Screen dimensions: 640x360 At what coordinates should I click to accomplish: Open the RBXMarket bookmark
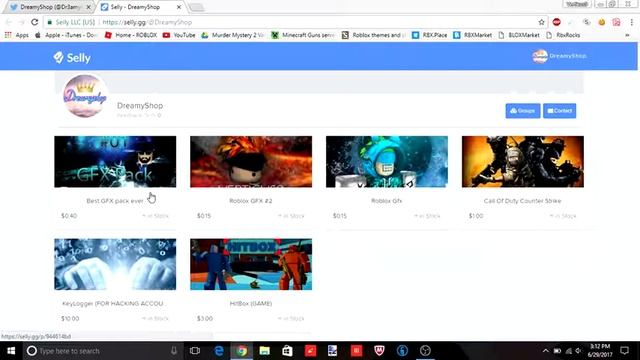tap(473, 35)
